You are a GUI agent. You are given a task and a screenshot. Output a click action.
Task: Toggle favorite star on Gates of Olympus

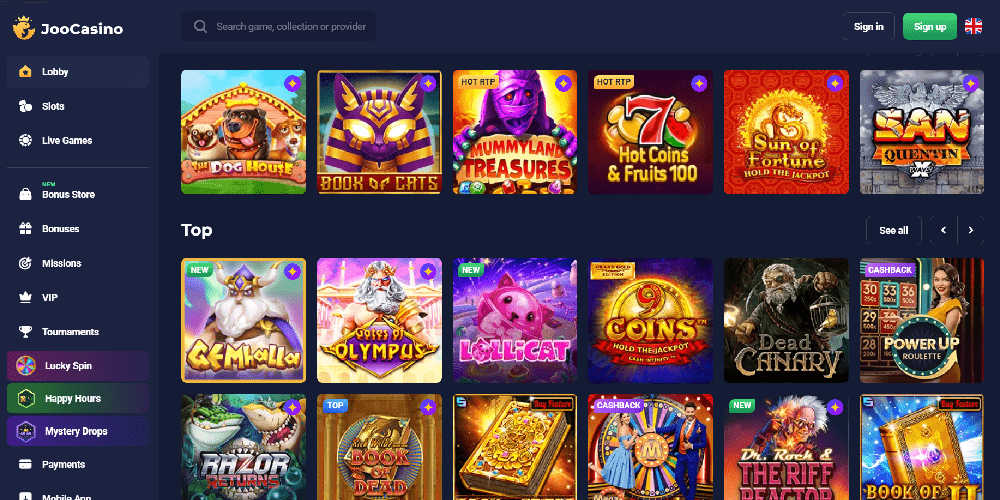(x=428, y=272)
